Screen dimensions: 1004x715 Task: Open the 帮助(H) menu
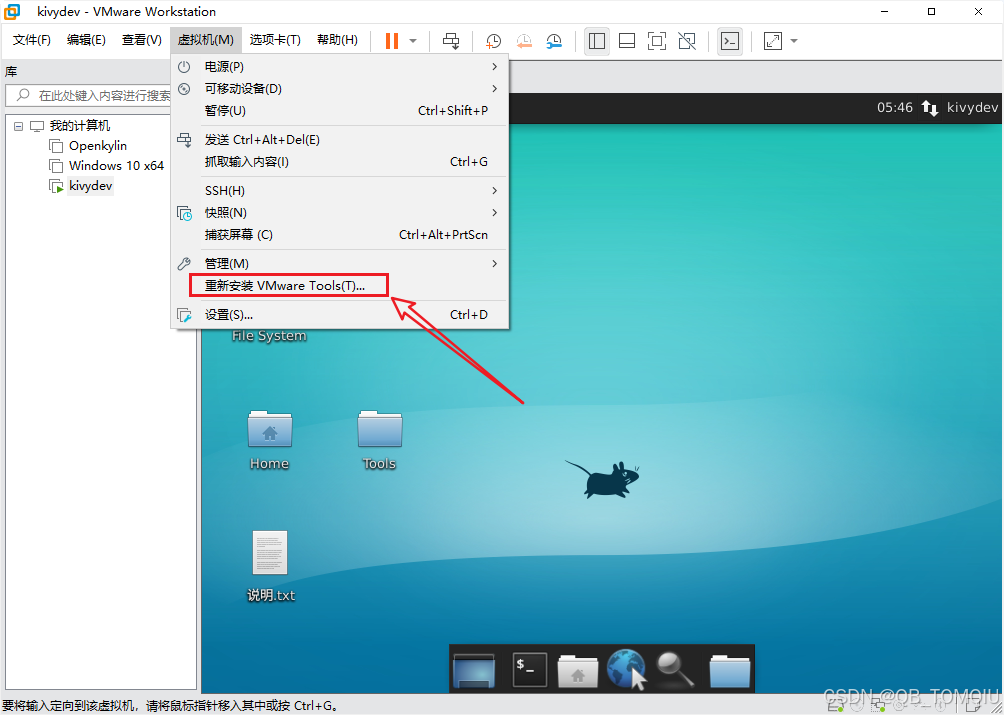point(337,40)
